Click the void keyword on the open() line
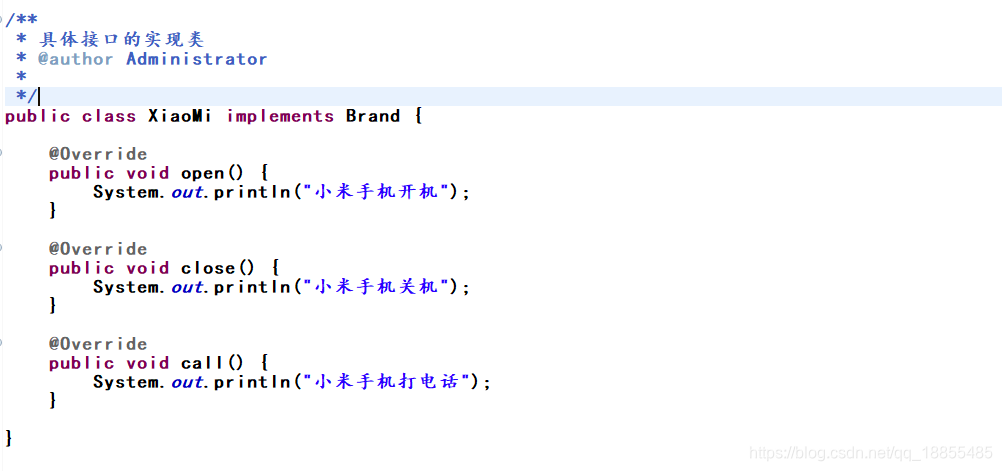Screen dimensions: 1002x471 [x=148, y=173]
